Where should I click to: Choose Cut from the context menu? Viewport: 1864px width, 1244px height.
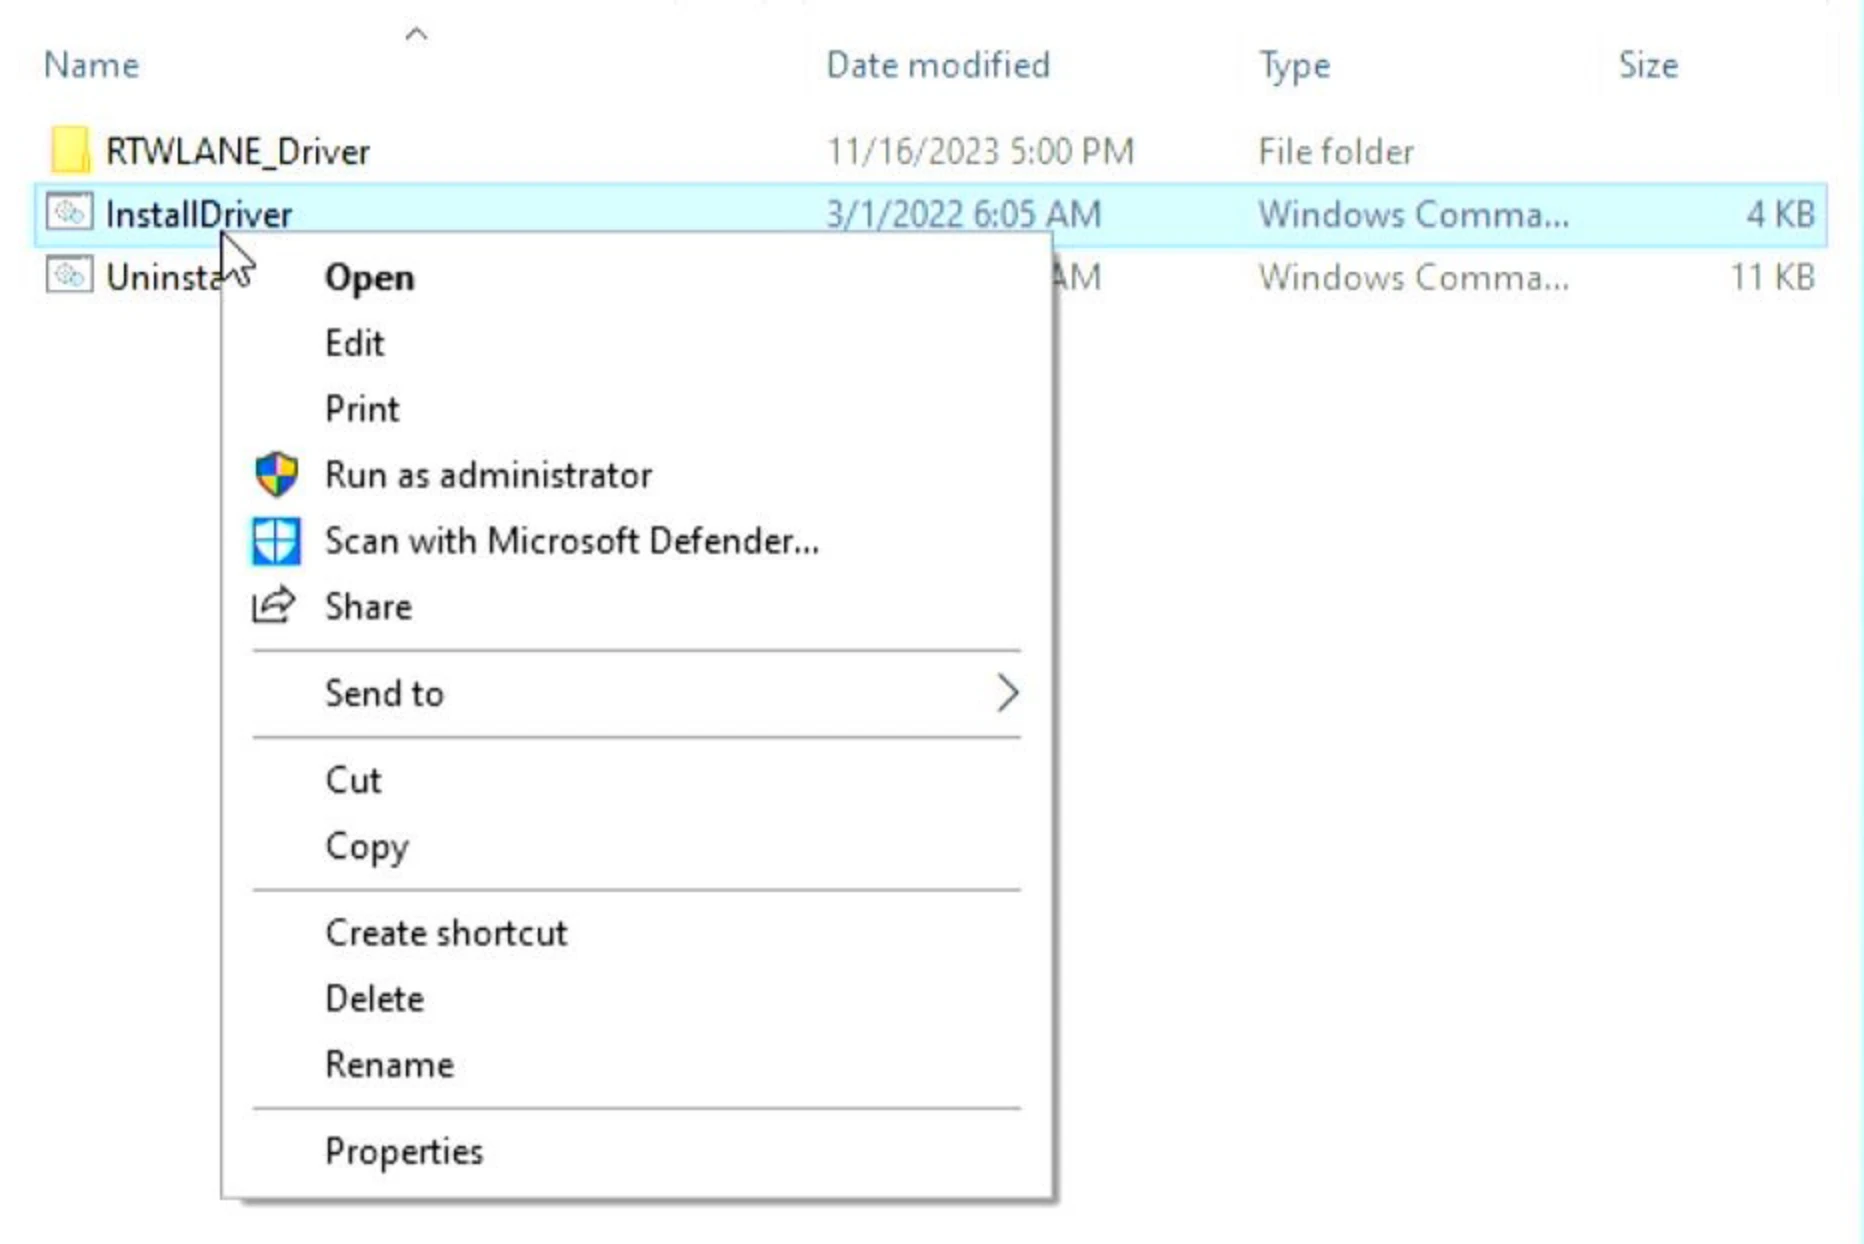tap(353, 780)
